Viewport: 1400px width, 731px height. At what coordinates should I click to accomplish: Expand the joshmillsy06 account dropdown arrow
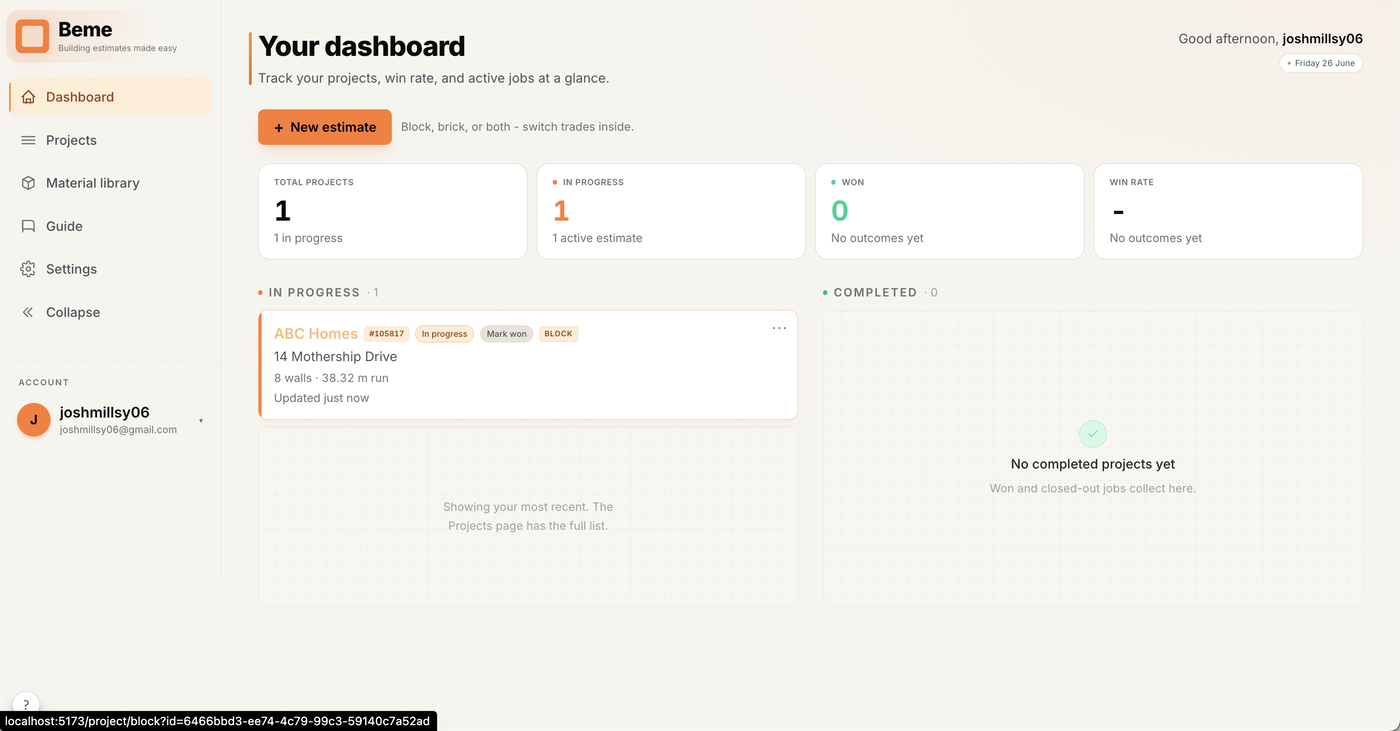point(201,421)
